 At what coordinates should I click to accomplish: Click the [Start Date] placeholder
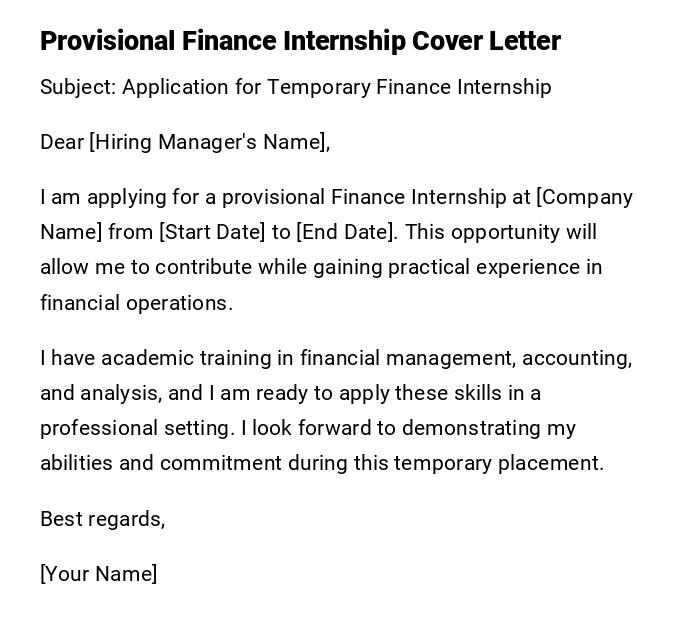tap(211, 232)
